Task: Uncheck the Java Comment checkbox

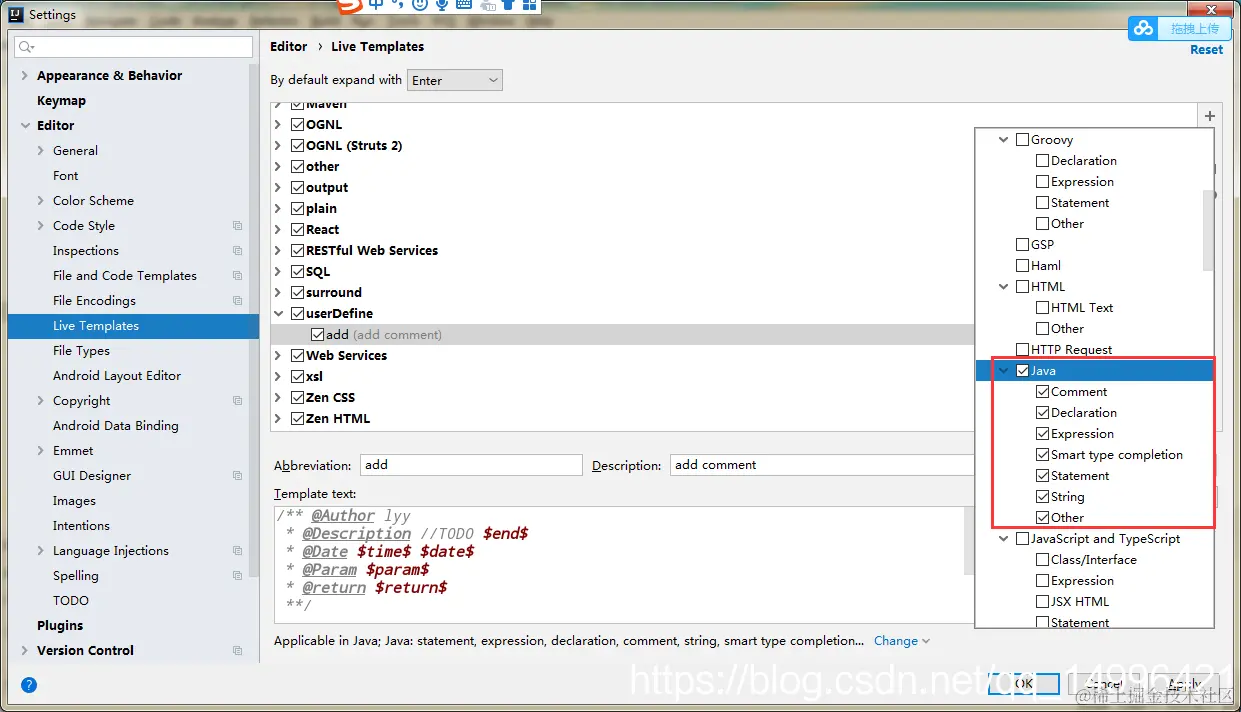Action: click(1042, 392)
